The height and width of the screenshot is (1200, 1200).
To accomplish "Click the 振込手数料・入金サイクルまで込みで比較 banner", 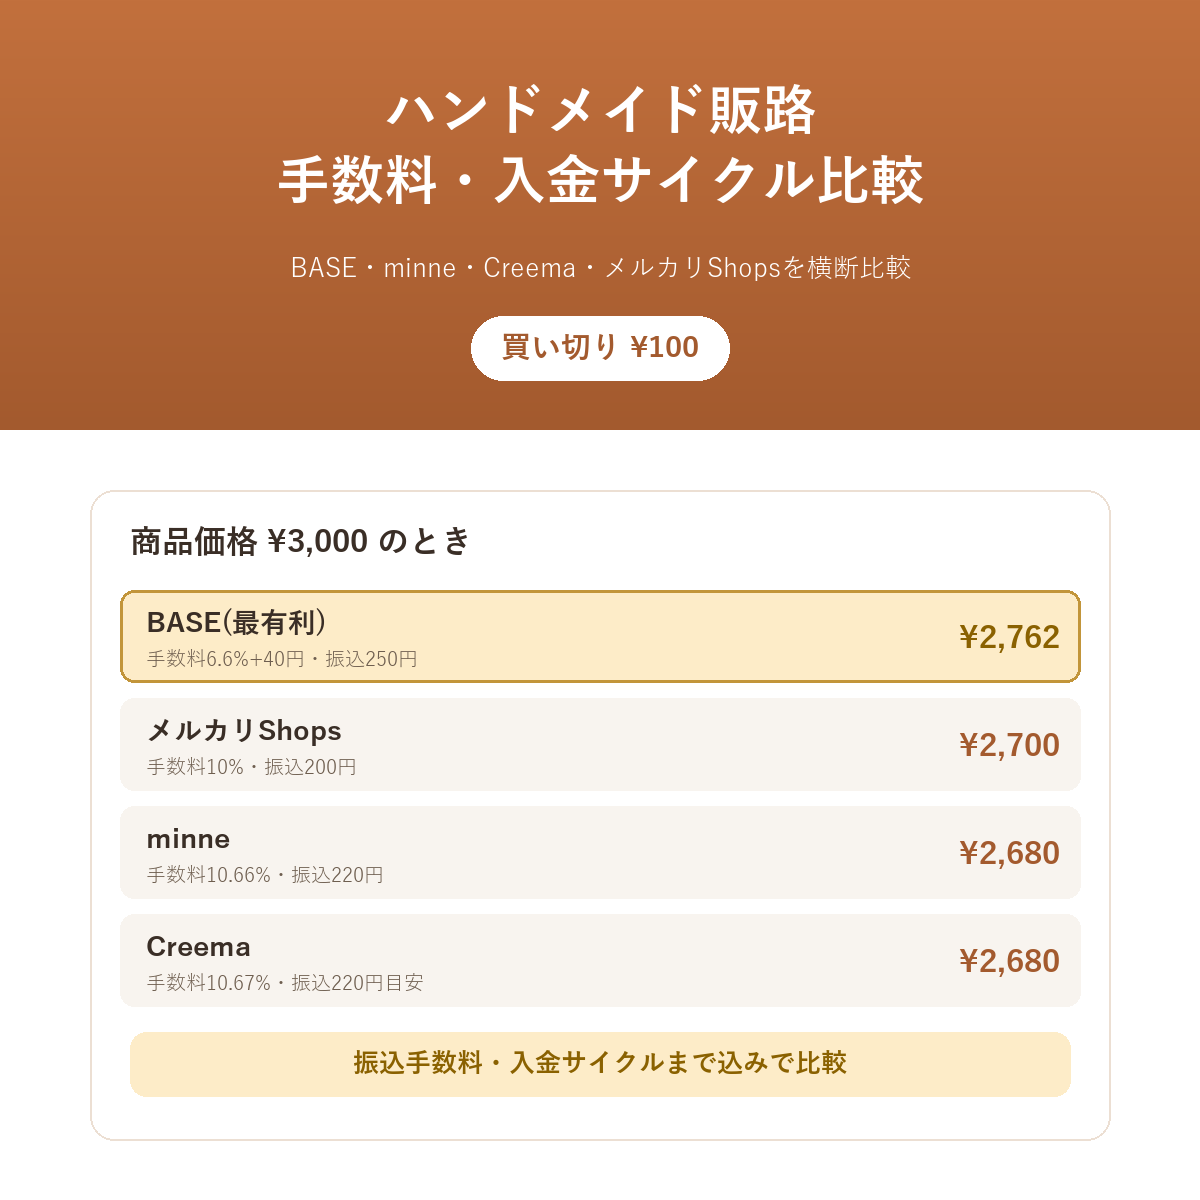I will click(x=600, y=1064).
